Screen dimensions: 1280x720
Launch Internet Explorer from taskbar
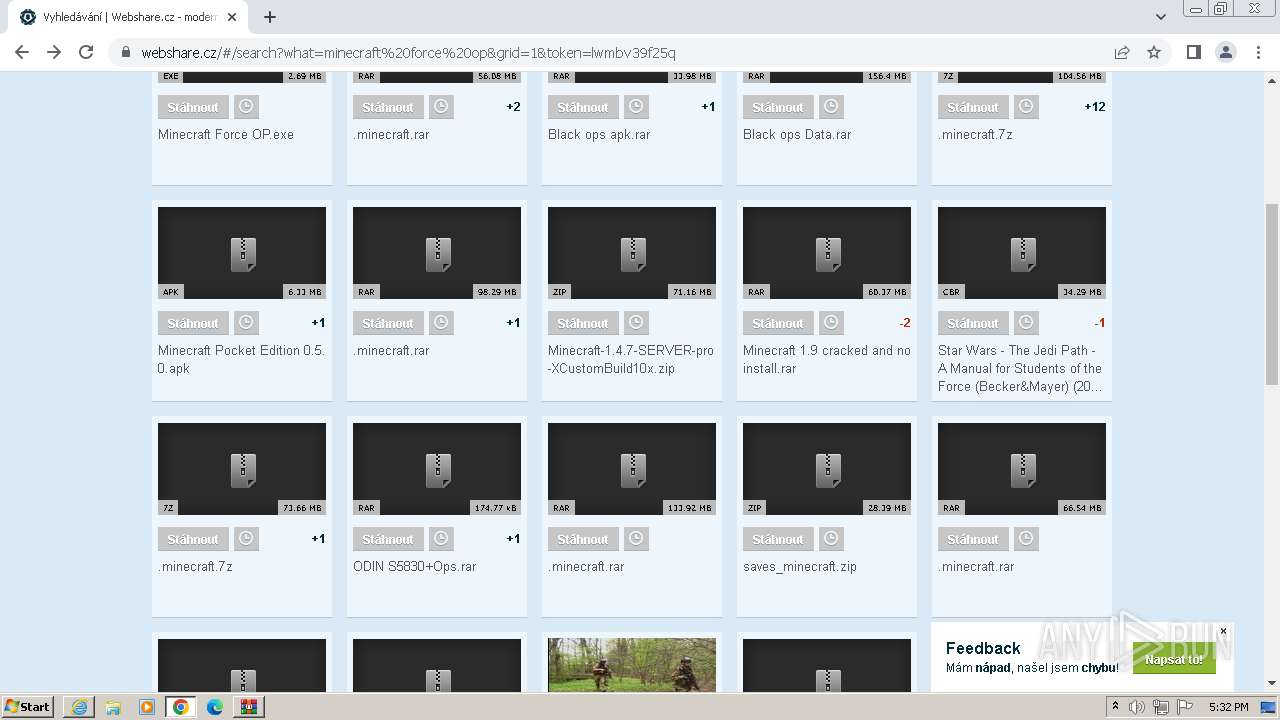point(79,707)
